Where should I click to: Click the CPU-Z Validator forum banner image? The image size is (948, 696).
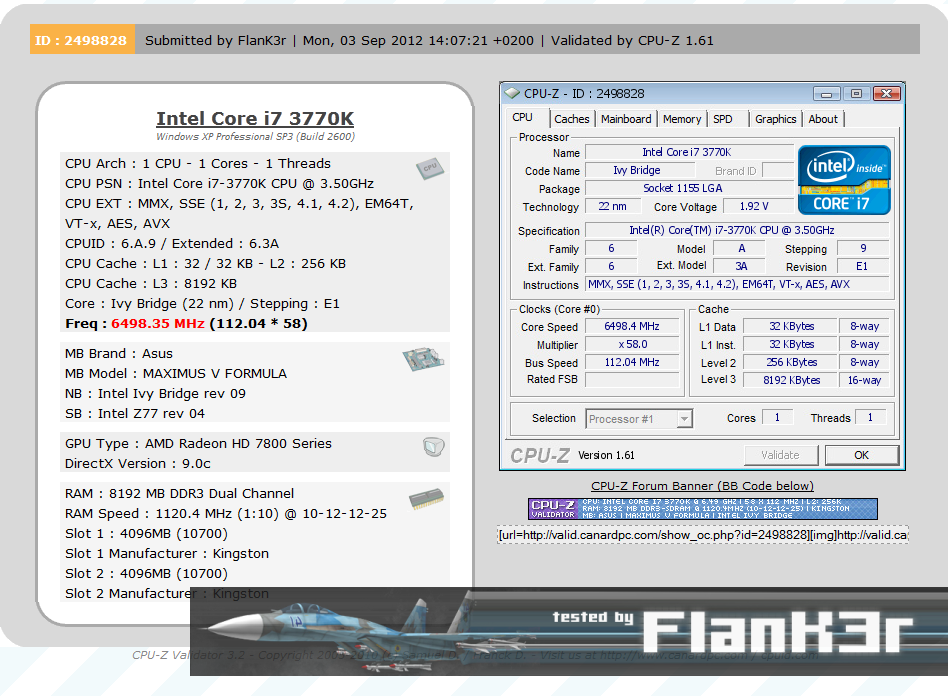click(x=703, y=509)
